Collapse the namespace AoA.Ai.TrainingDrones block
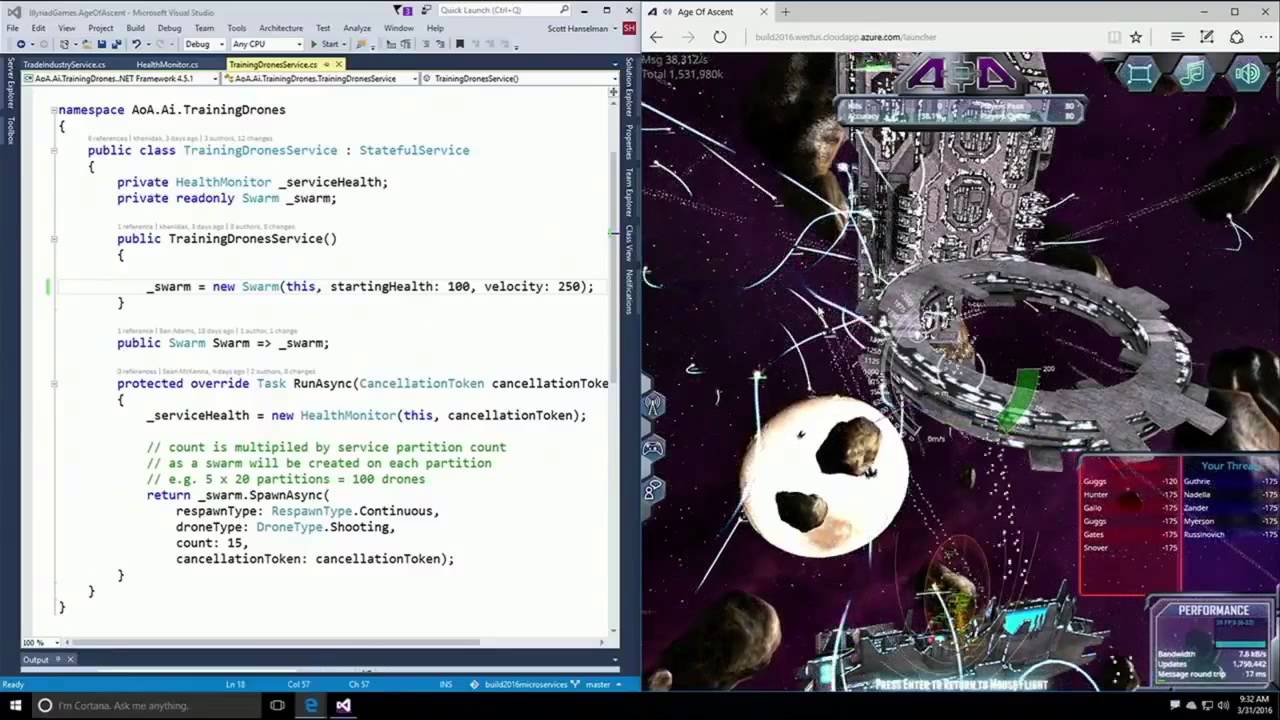This screenshot has height=720, width=1280. pos(54,110)
